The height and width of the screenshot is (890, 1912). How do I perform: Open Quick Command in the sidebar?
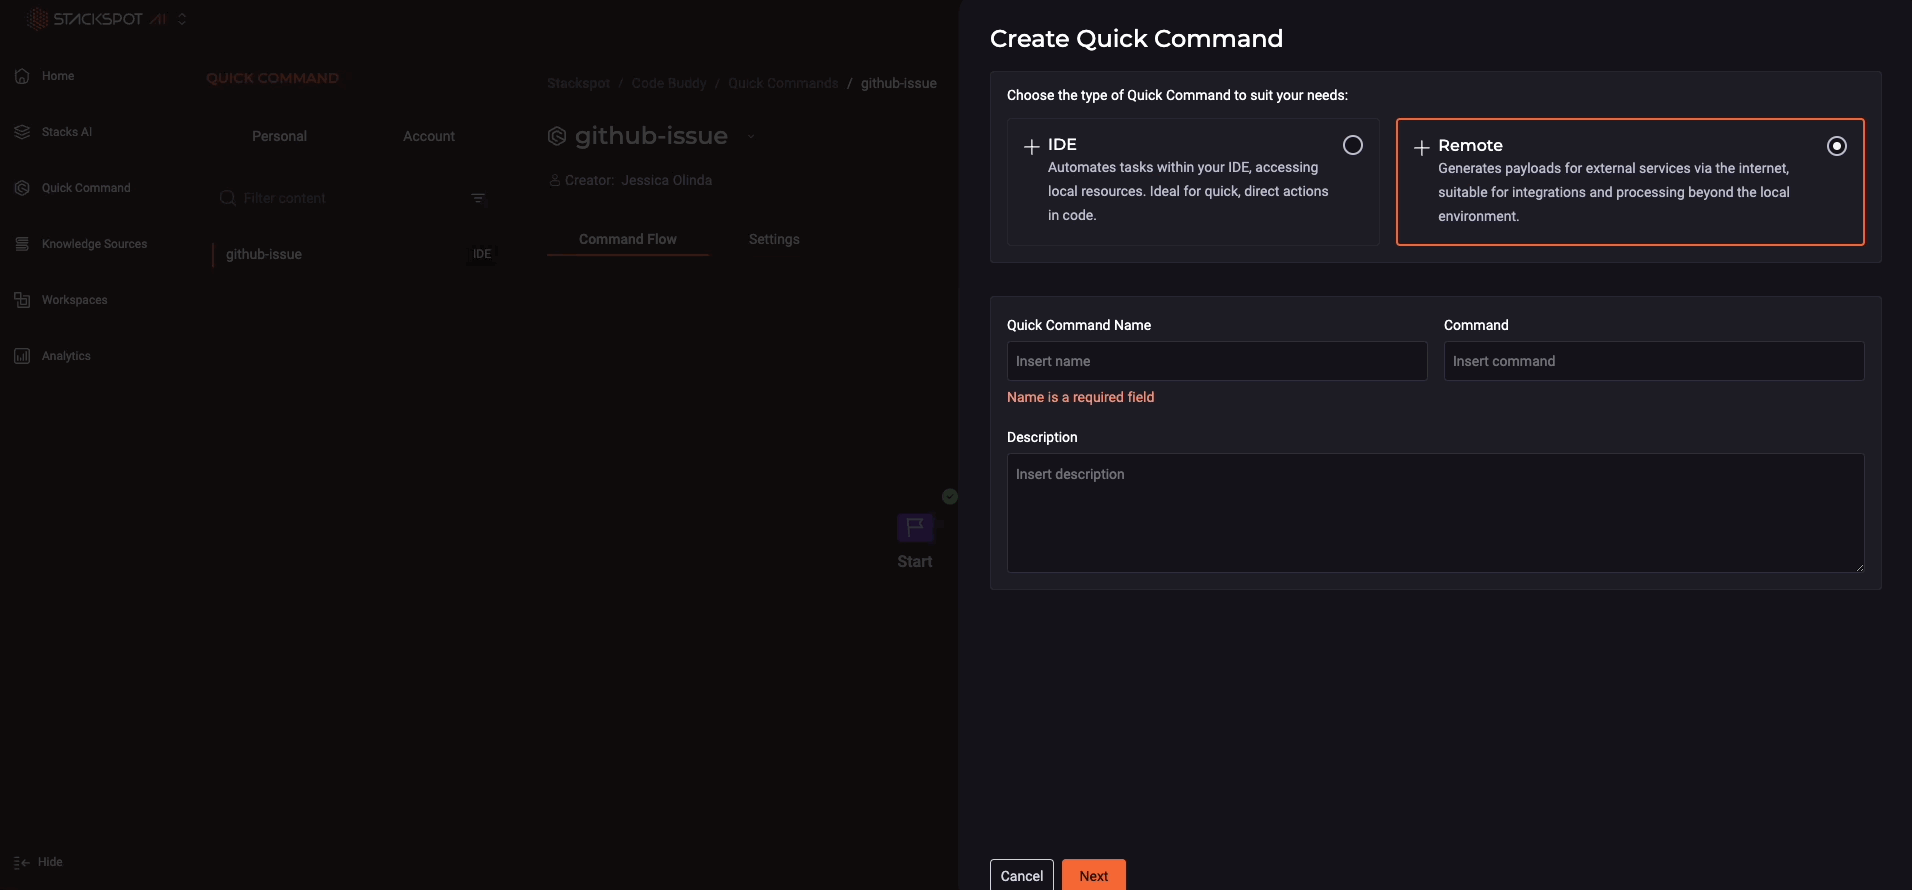[x=86, y=188]
